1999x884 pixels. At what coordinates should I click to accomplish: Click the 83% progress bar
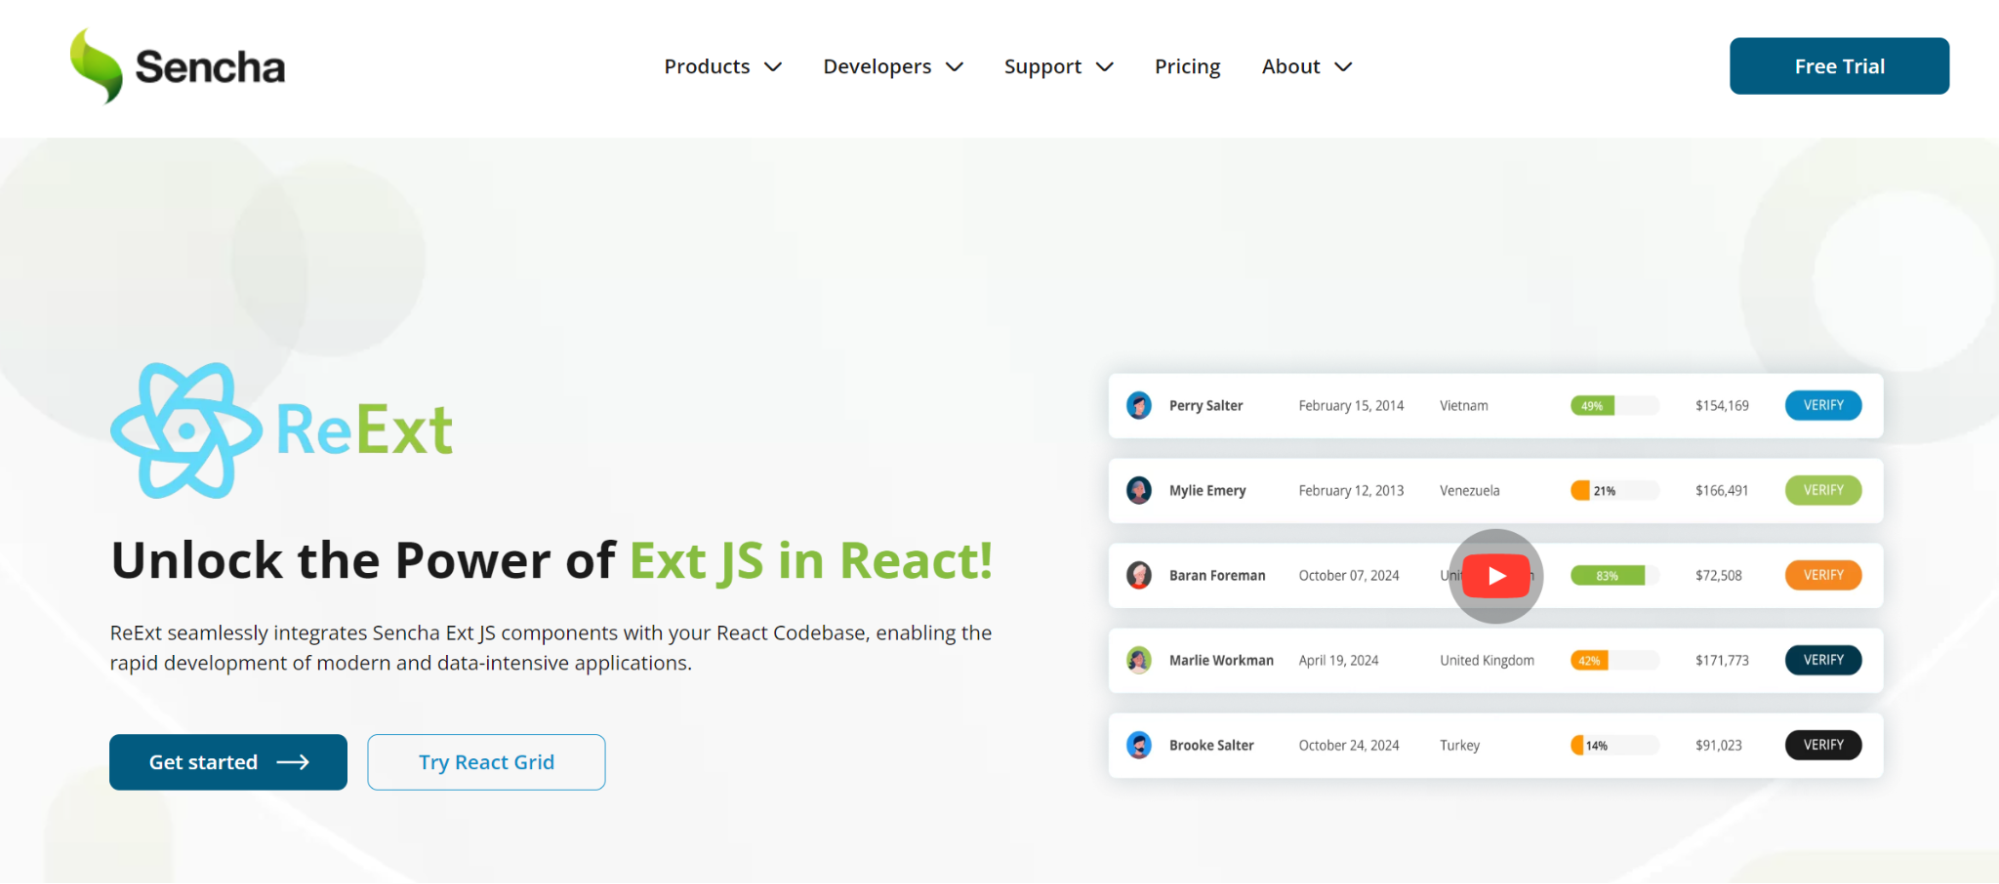click(x=1615, y=576)
